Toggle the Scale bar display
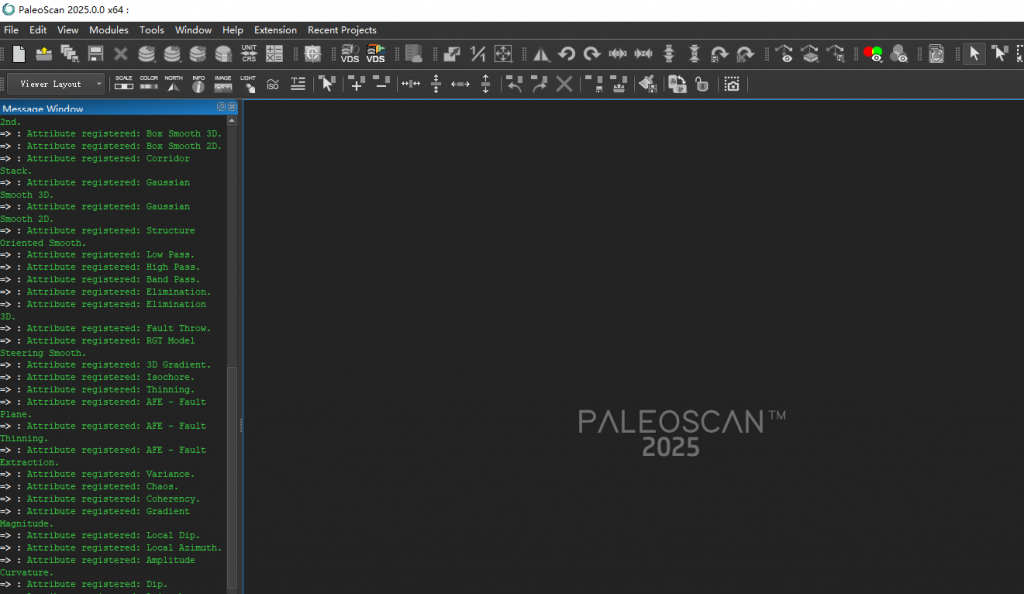1024x594 pixels. [x=124, y=84]
